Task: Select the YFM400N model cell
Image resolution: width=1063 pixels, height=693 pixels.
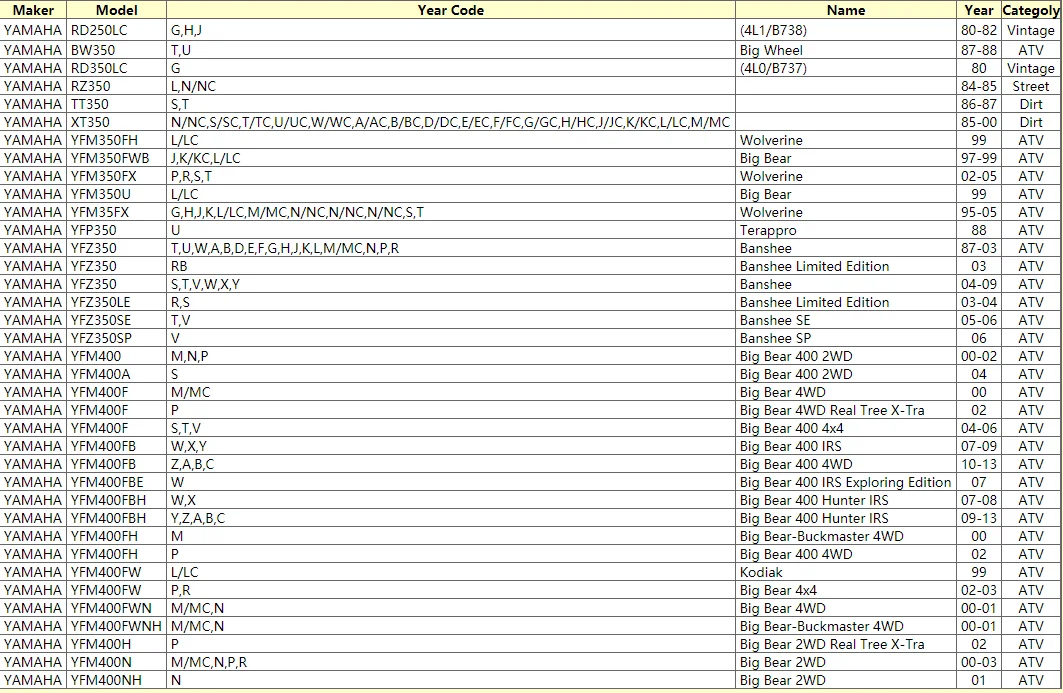Action: click(x=117, y=662)
